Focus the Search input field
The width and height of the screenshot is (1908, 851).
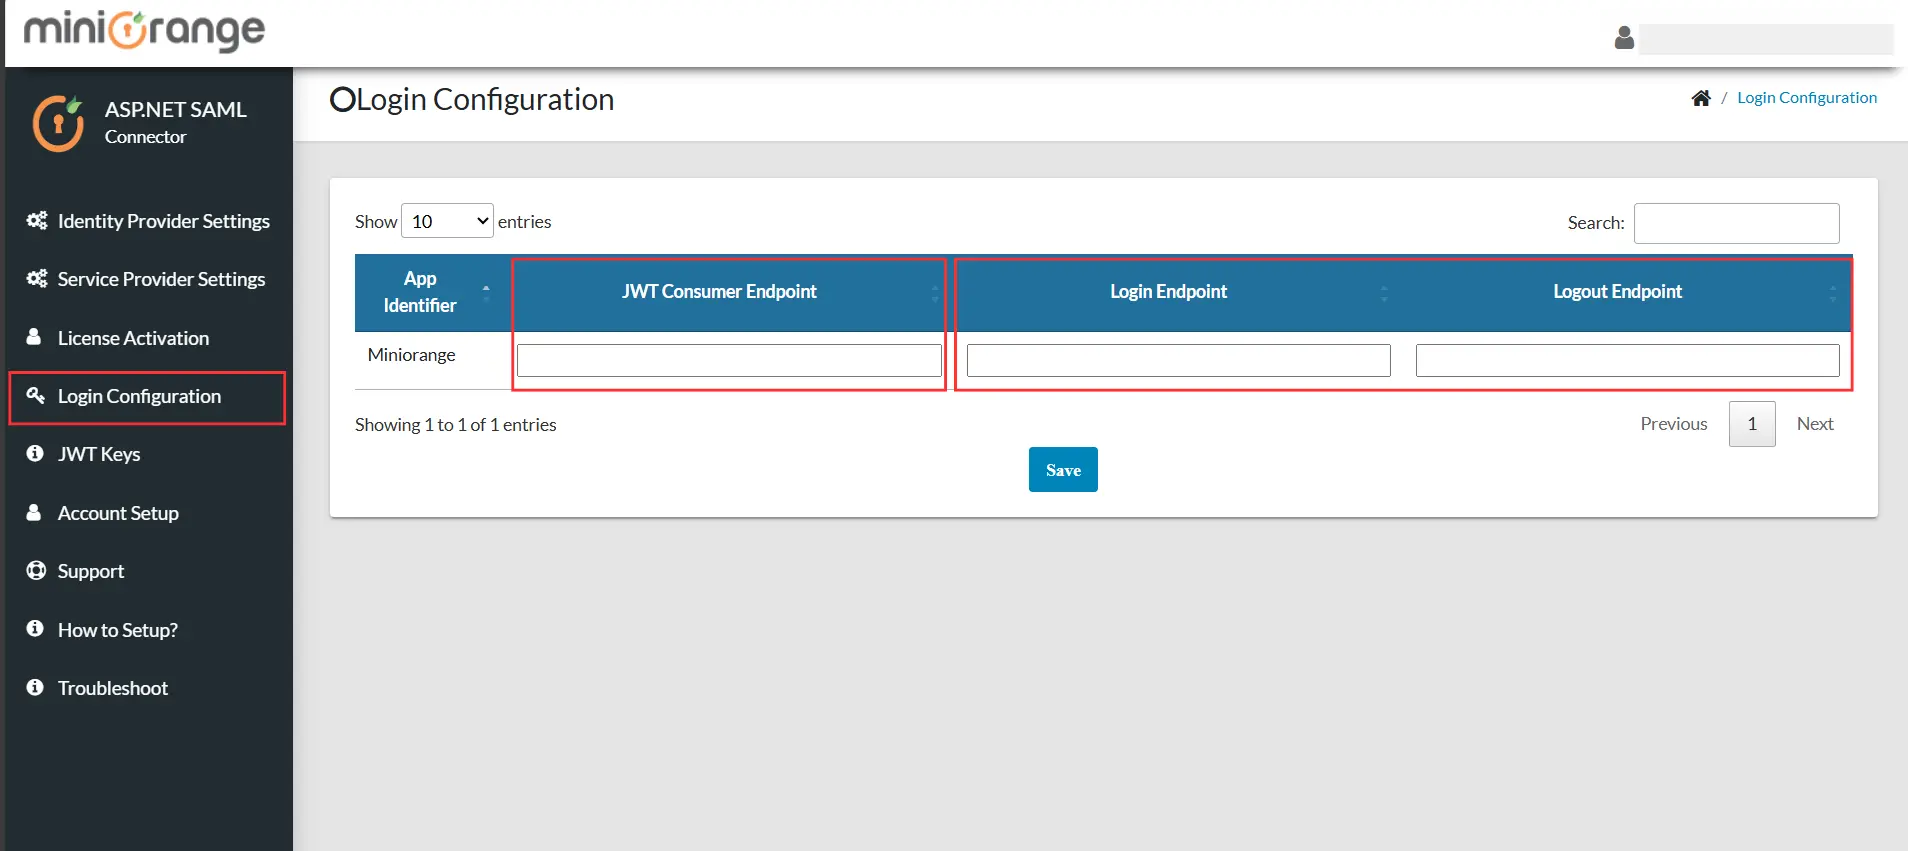click(x=1737, y=223)
